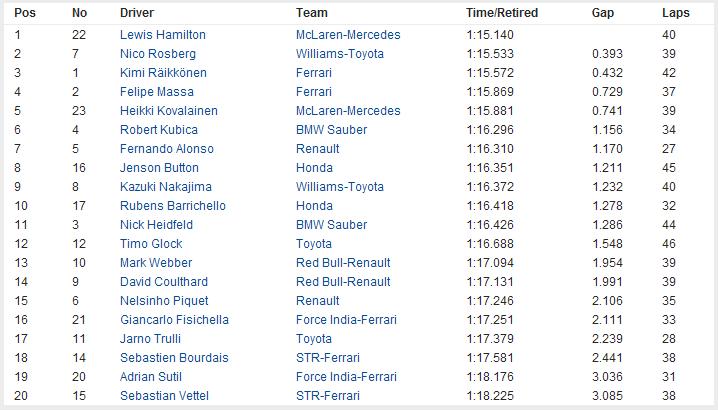Click the Time/Retired column header

point(502,13)
